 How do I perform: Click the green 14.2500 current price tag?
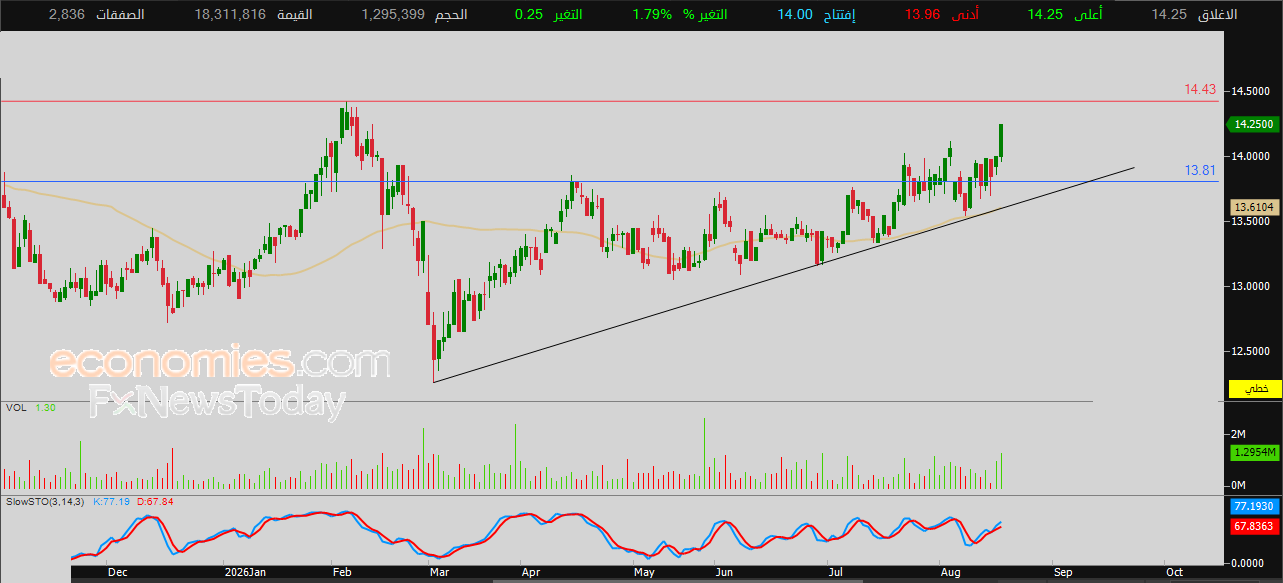[1252, 124]
